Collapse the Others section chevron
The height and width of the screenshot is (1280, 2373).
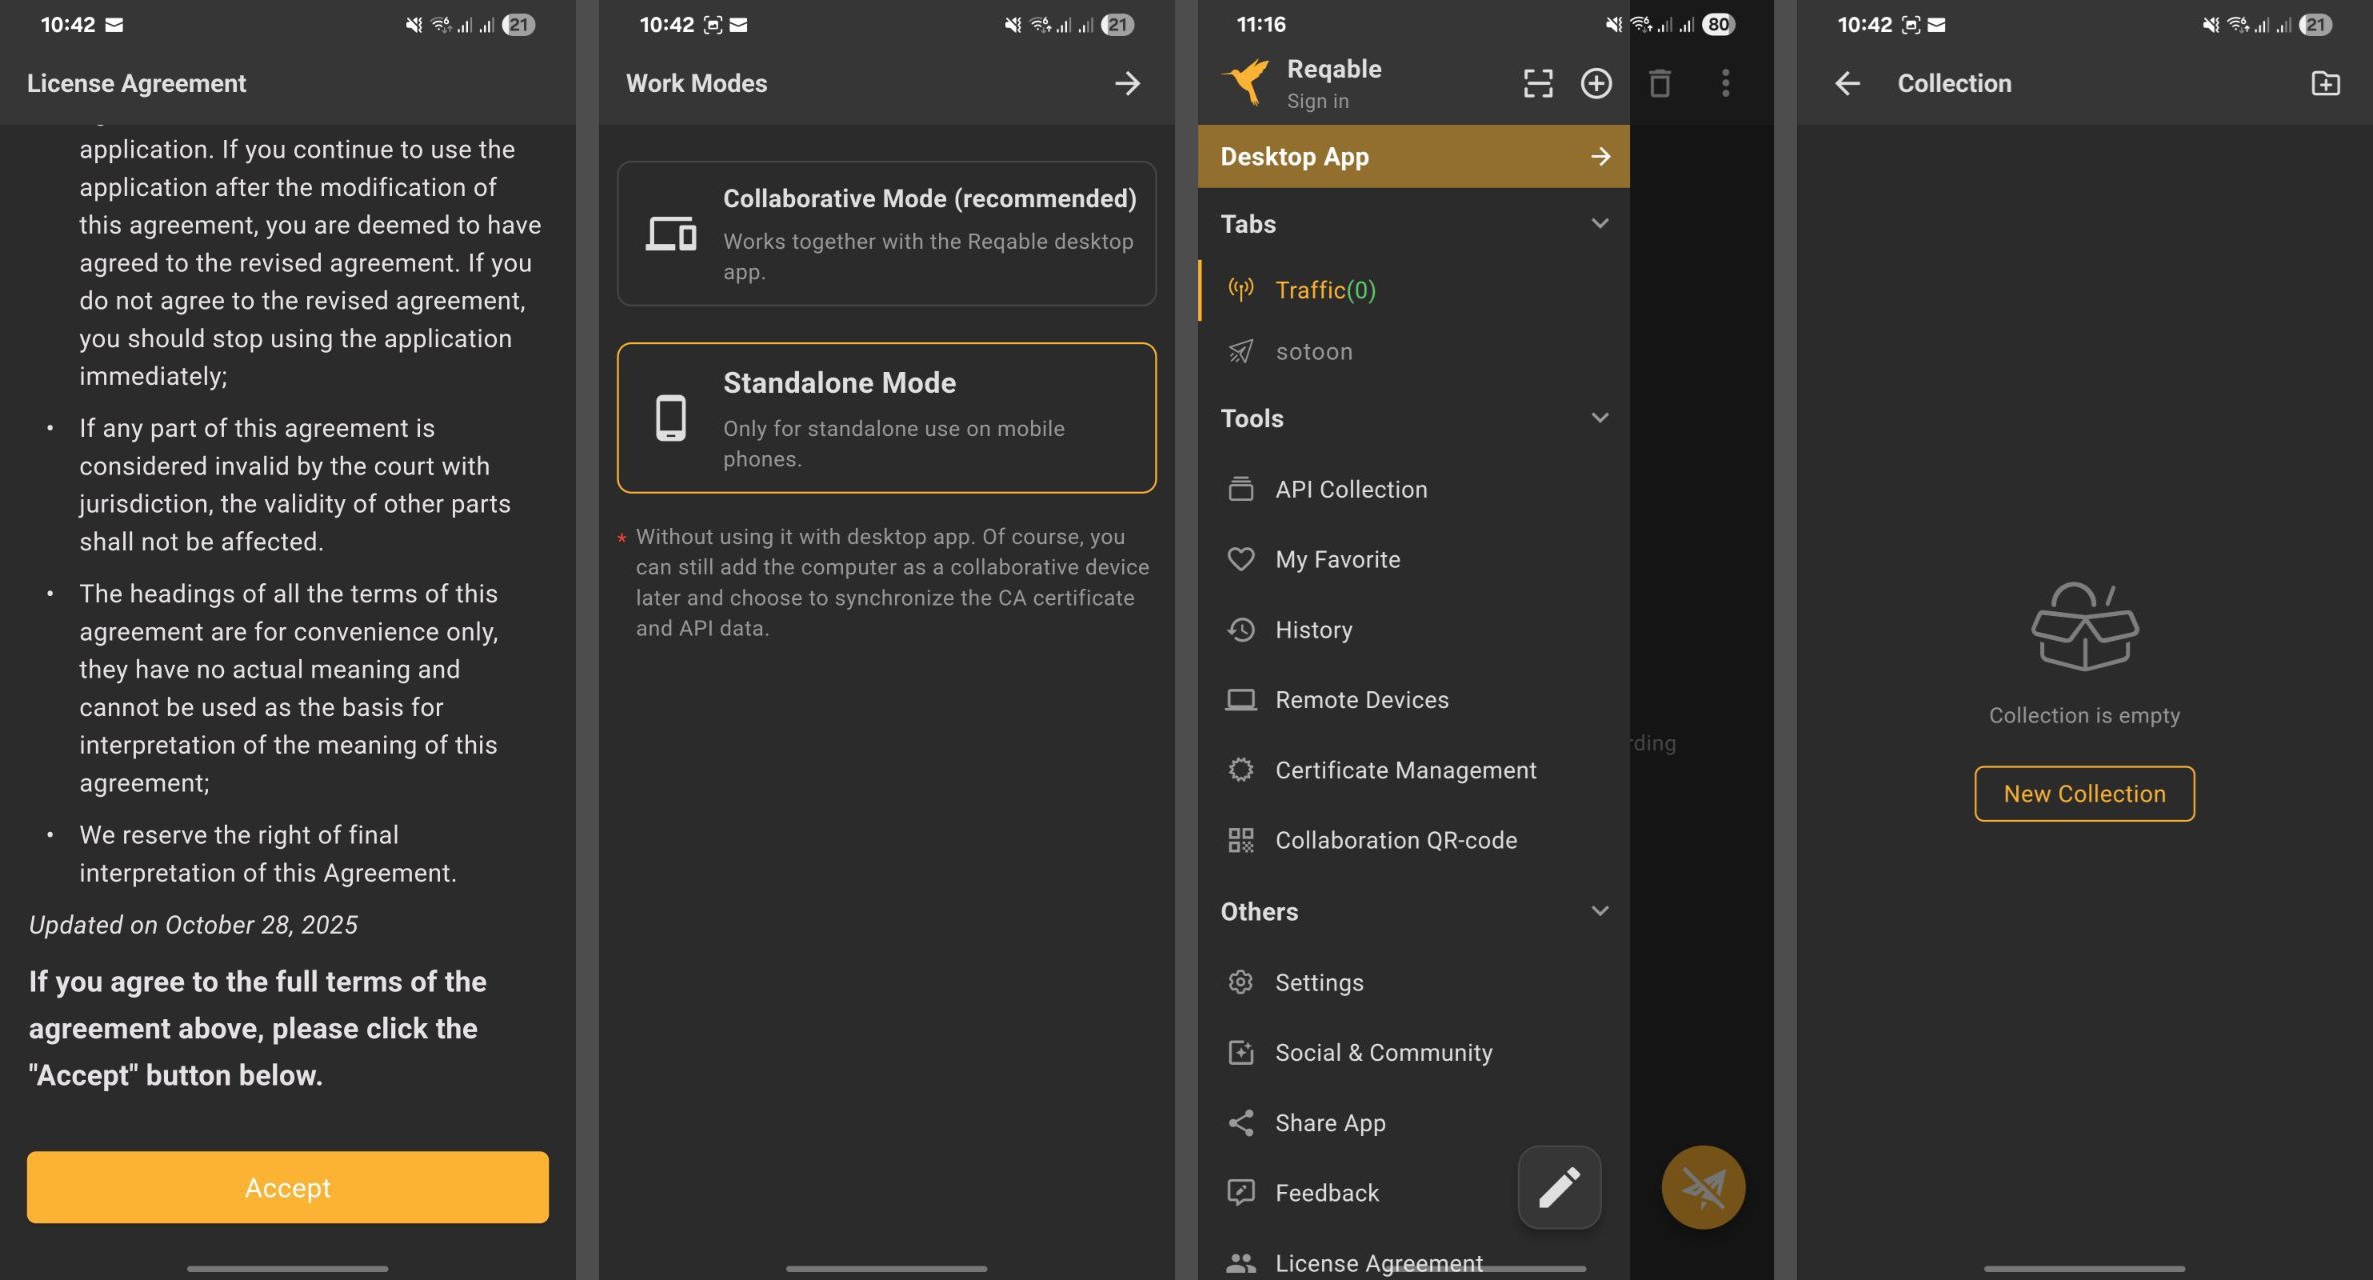pyautogui.click(x=1599, y=911)
